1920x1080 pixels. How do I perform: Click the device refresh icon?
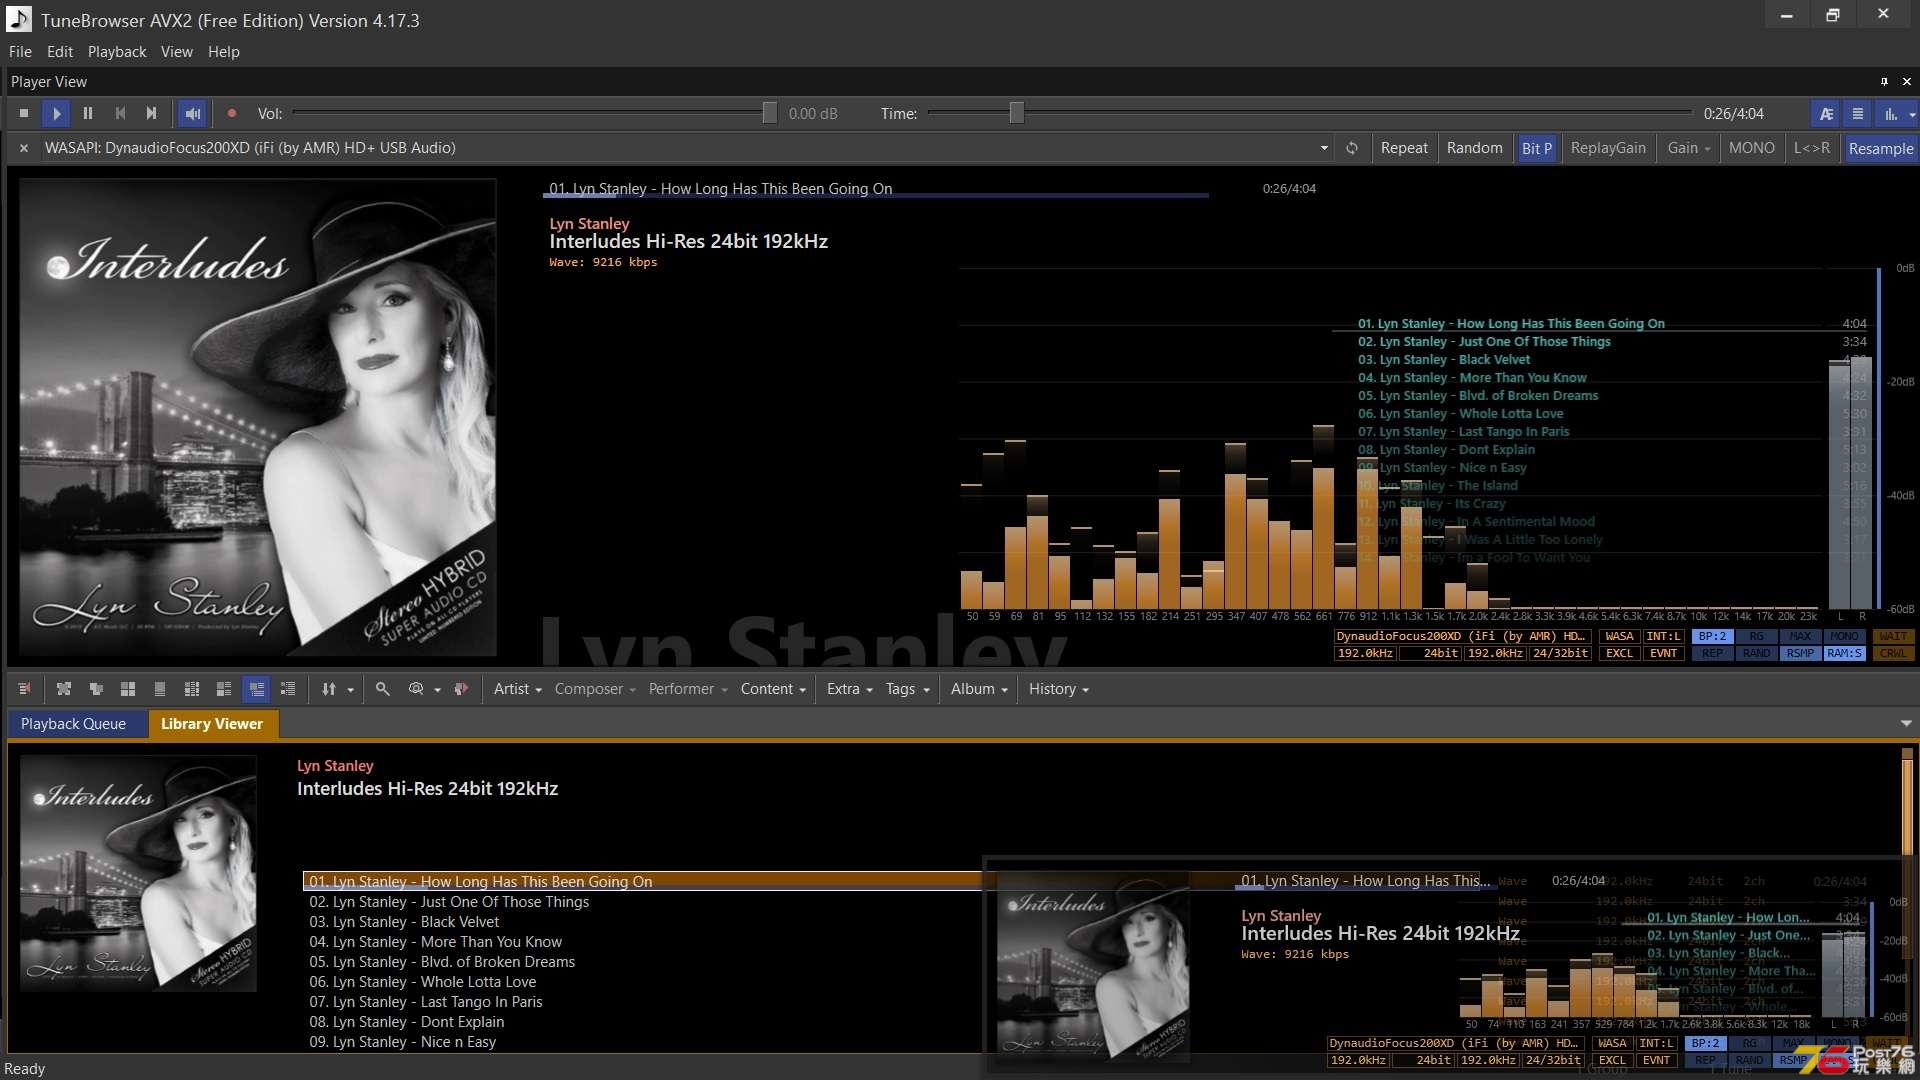(x=1352, y=148)
